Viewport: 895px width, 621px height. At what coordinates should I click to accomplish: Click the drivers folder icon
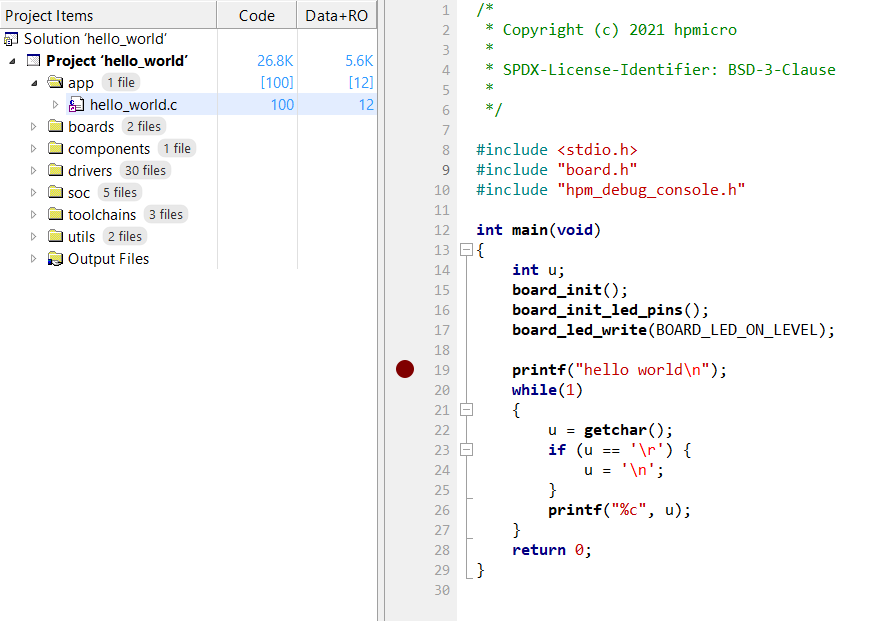[55, 170]
